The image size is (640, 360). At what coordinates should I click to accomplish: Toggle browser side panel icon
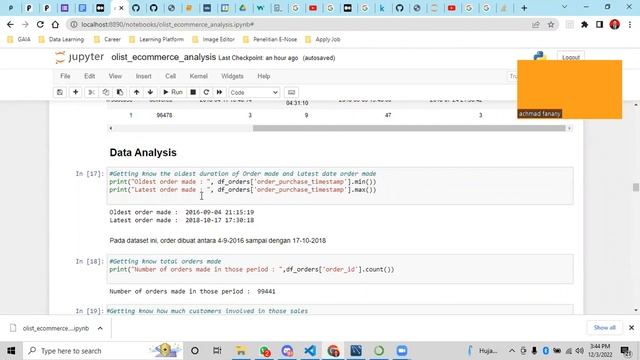[599, 24]
